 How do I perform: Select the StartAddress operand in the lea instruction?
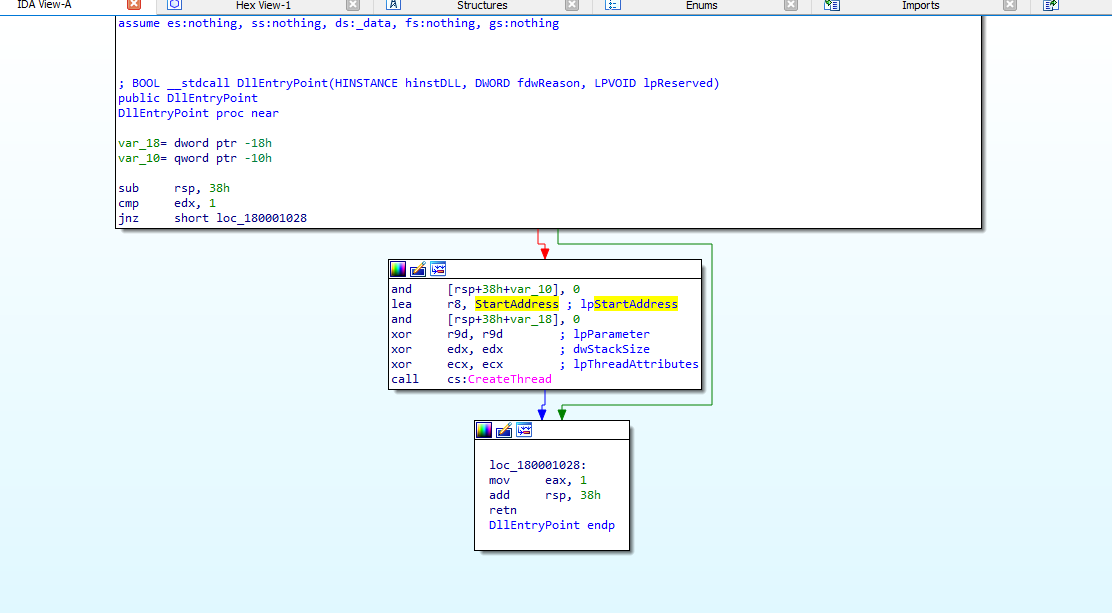[516, 304]
